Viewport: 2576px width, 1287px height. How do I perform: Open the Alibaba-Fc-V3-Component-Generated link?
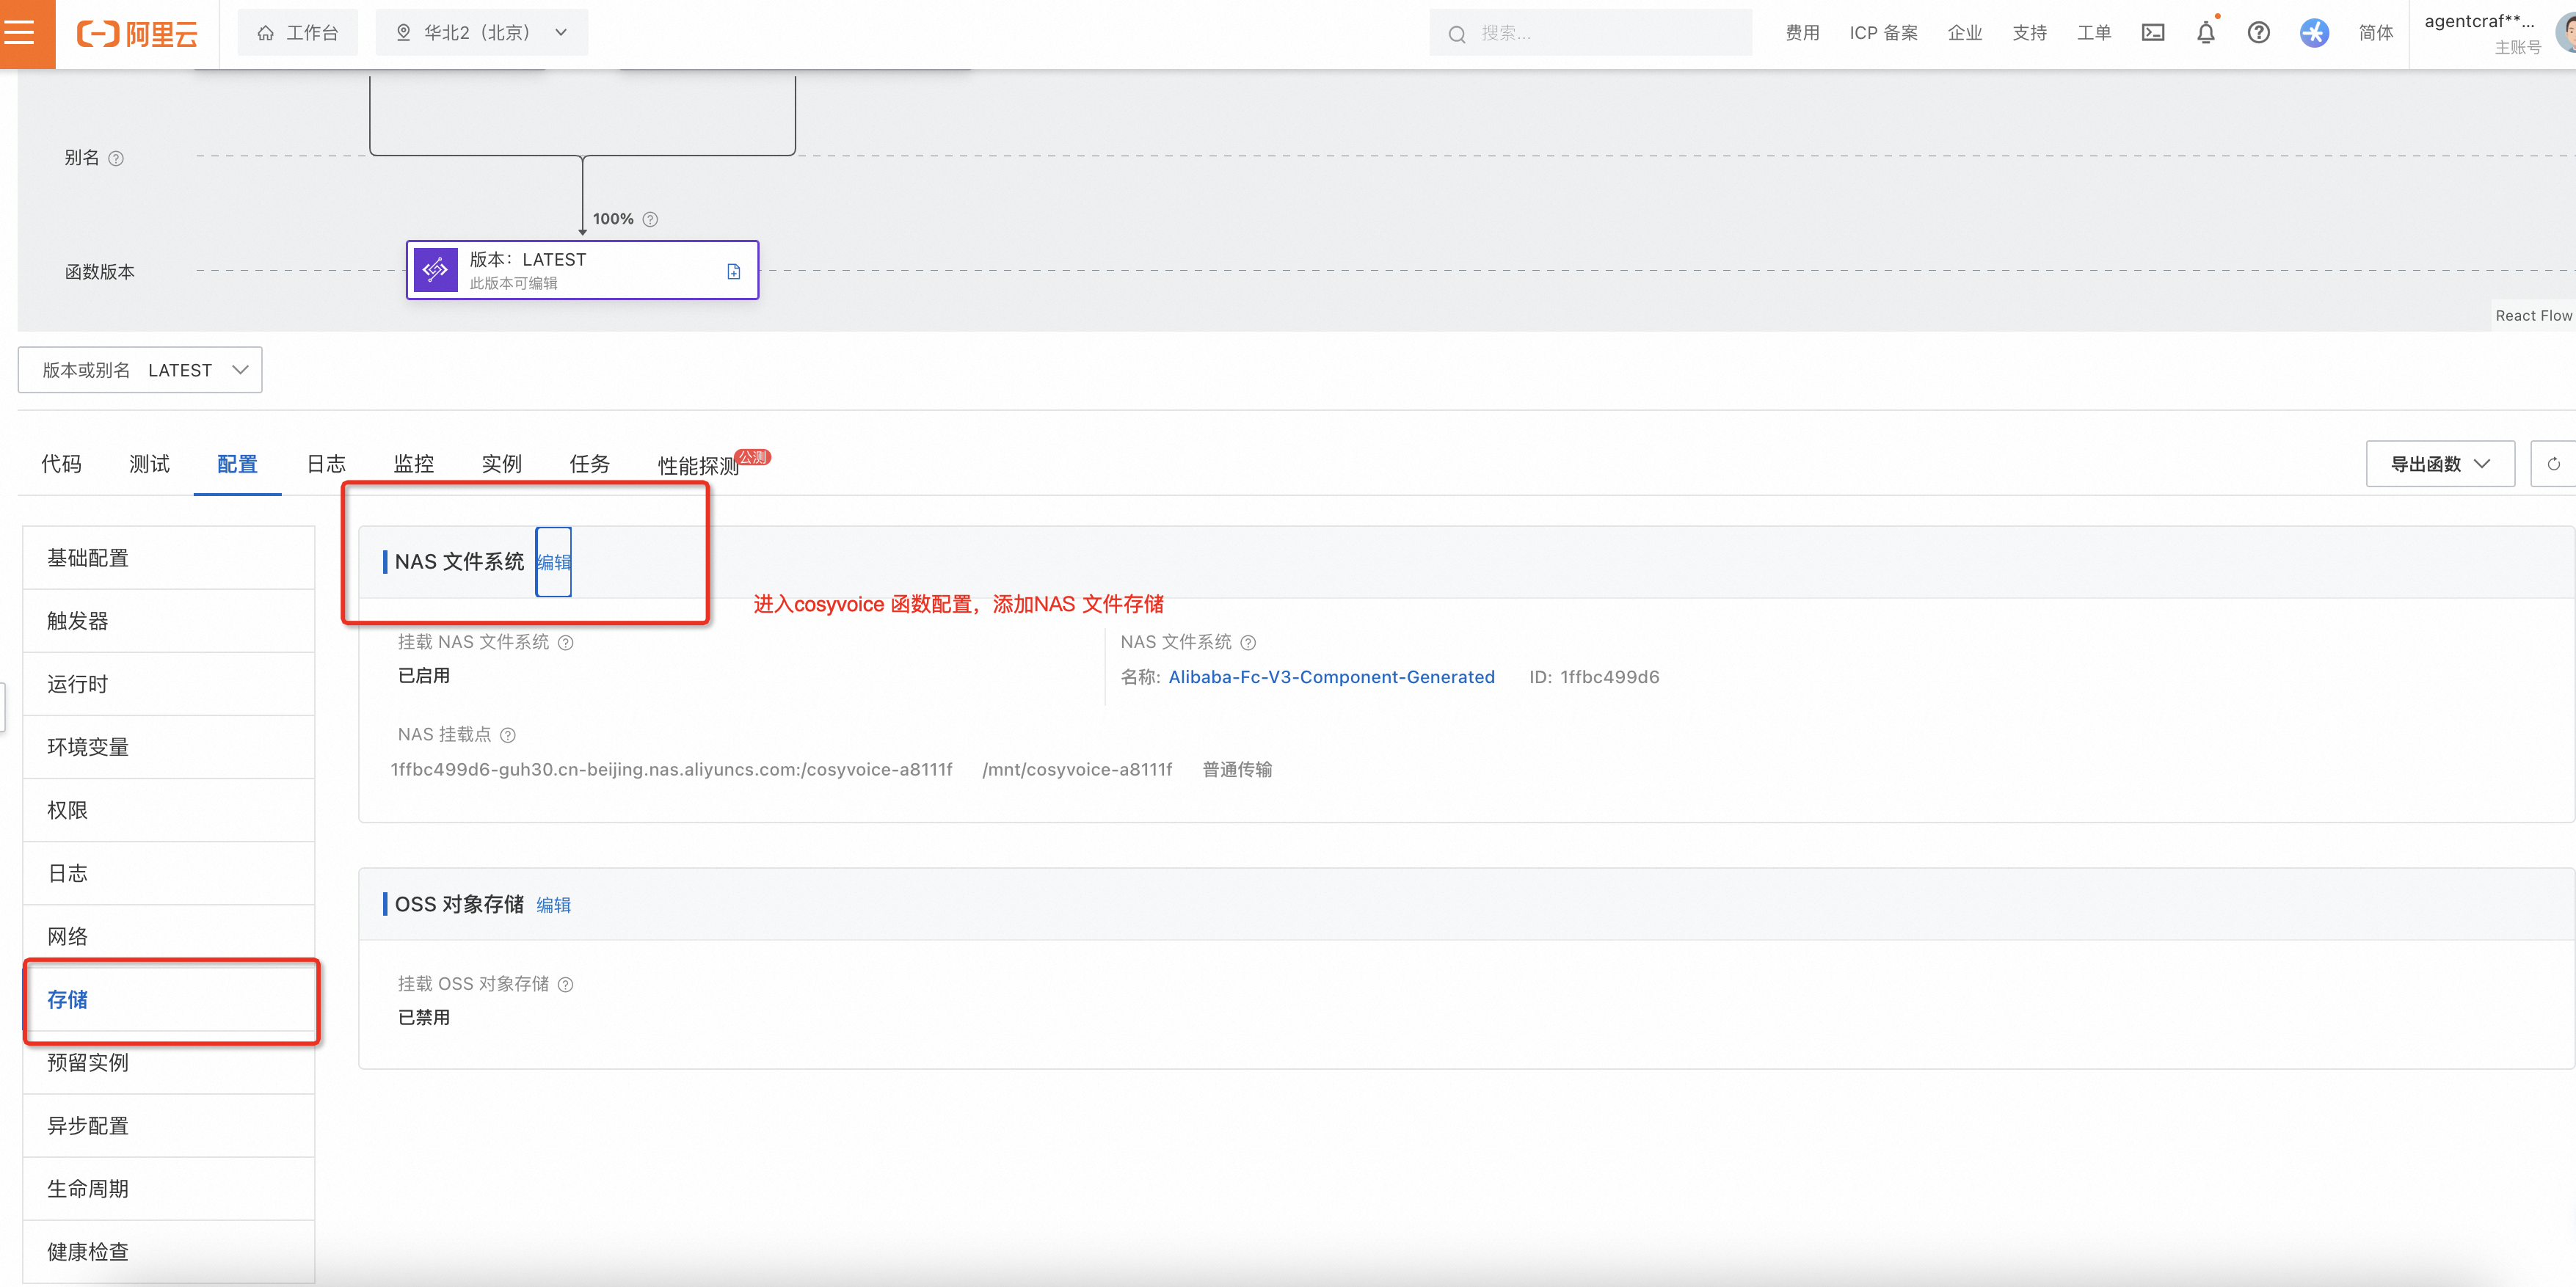point(1330,677)
